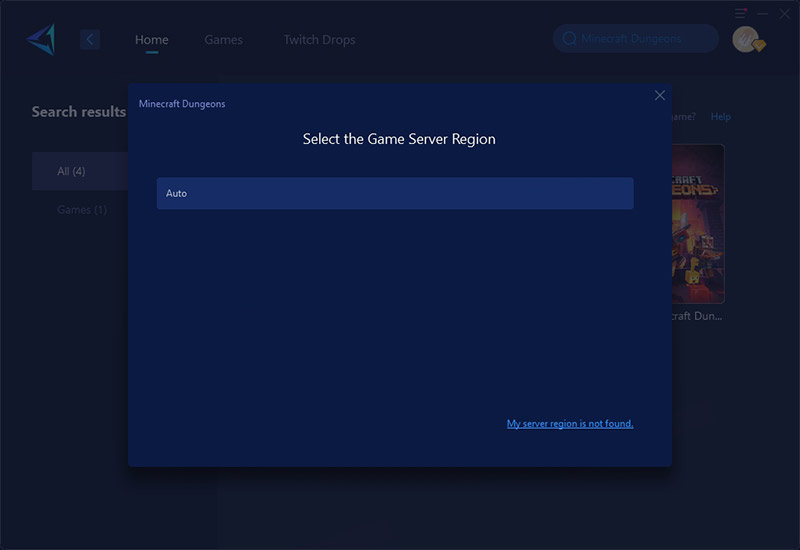
Task: Select the All (4) results filter
Action: [x=80, y=171]
